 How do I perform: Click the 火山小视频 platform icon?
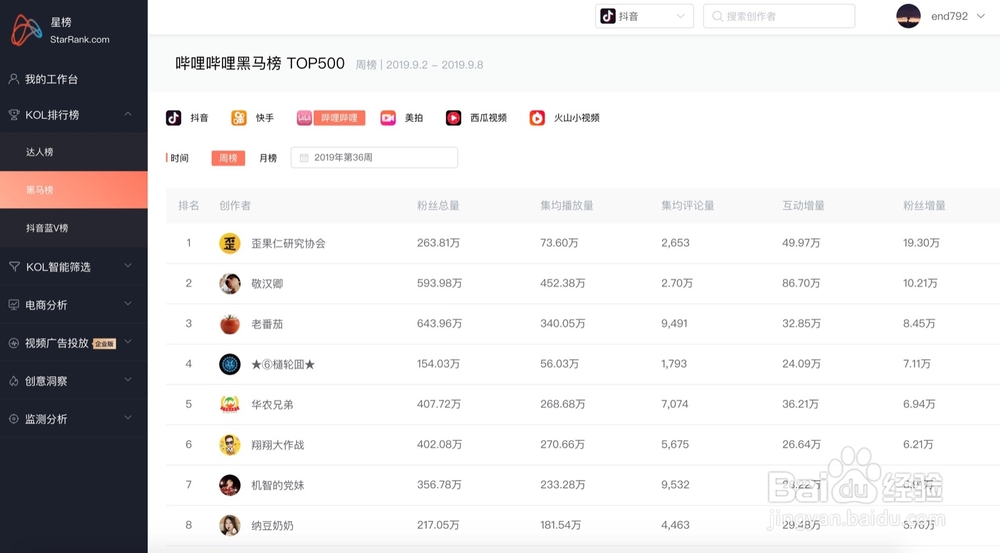(x=537, y=118)
